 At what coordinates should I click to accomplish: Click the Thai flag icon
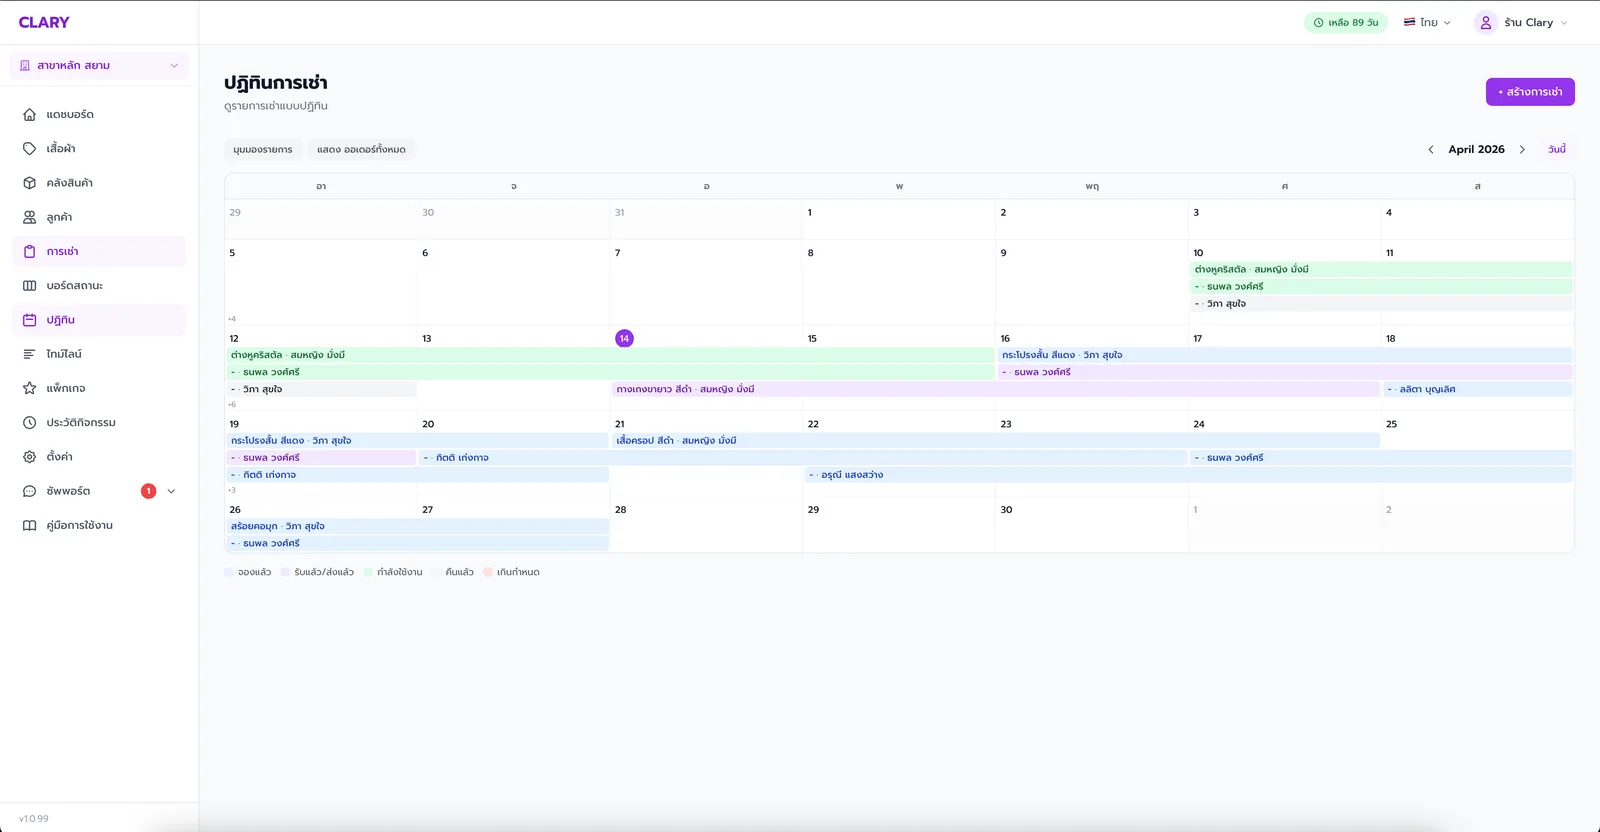click(x=1409, y=22)
